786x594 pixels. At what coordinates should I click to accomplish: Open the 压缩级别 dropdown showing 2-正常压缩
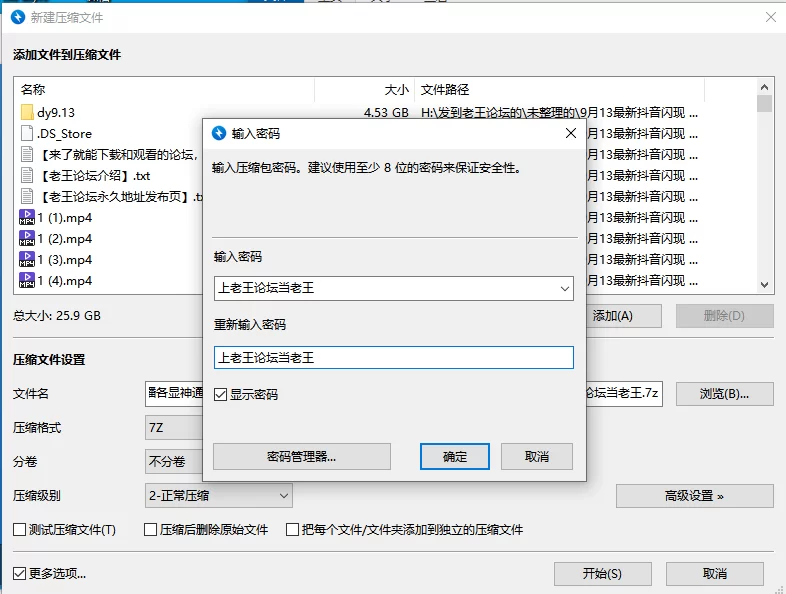(219, 496)
